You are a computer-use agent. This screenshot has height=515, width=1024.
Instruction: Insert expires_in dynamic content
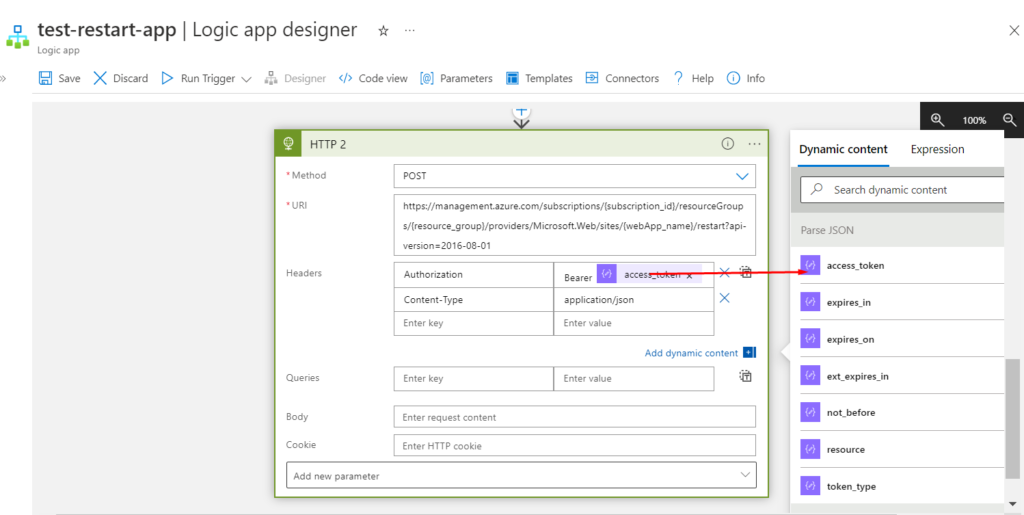pyautogui.click(x=901, y=302)
